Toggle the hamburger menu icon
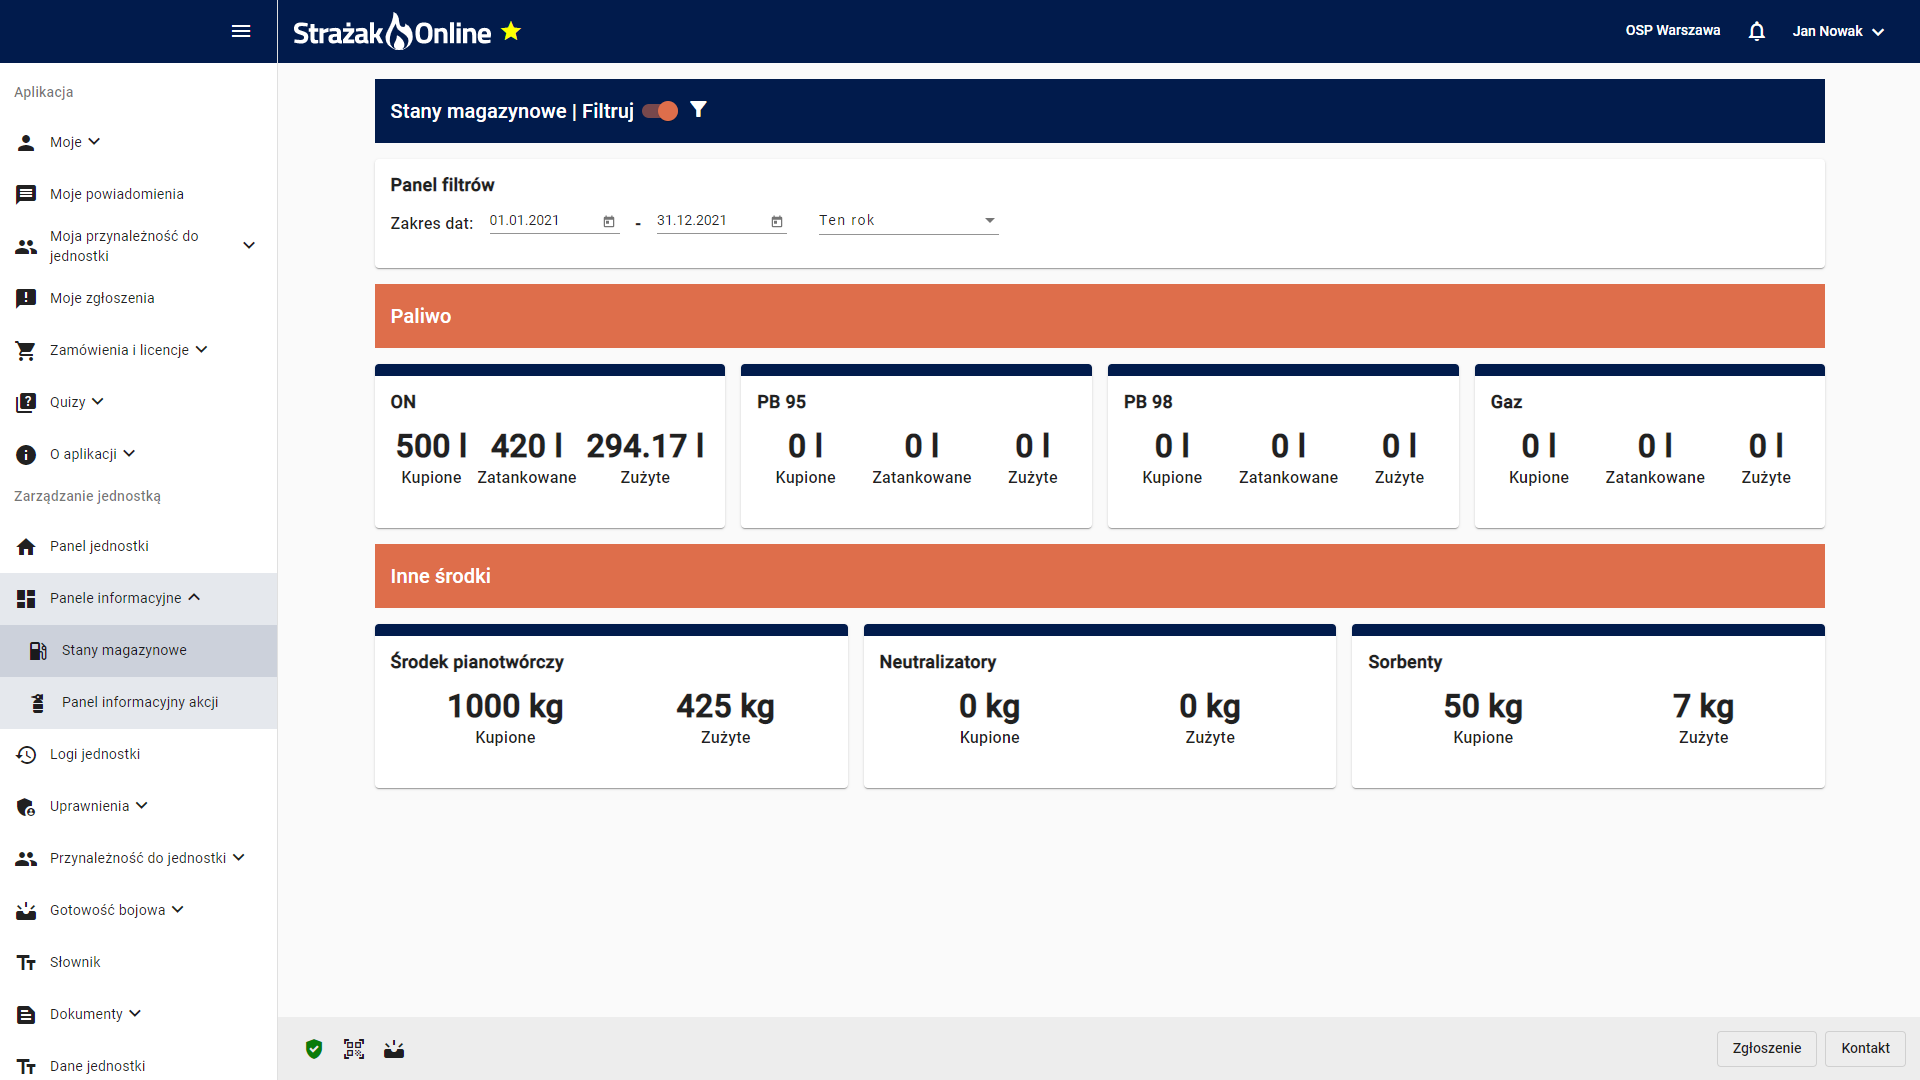 point(241,31)
